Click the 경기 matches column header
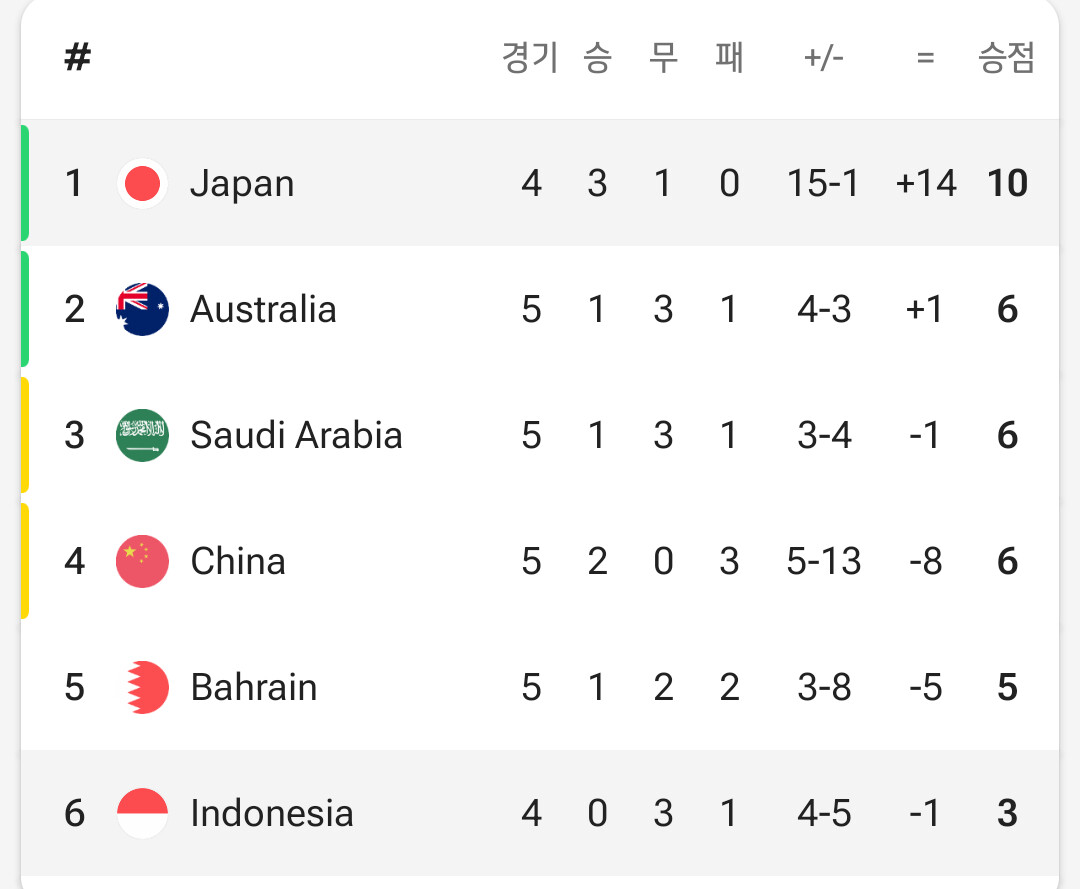The height and width of the screenshot is (889, 1080). coord(530,57)
